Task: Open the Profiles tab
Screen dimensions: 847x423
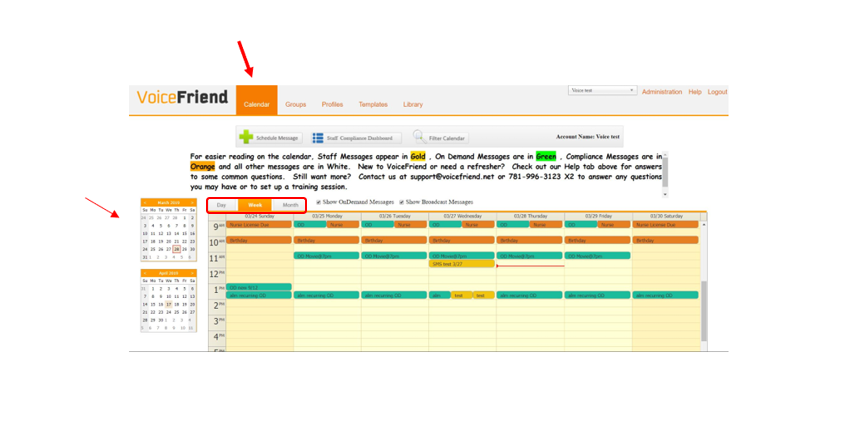Action: tap(332, 104)
